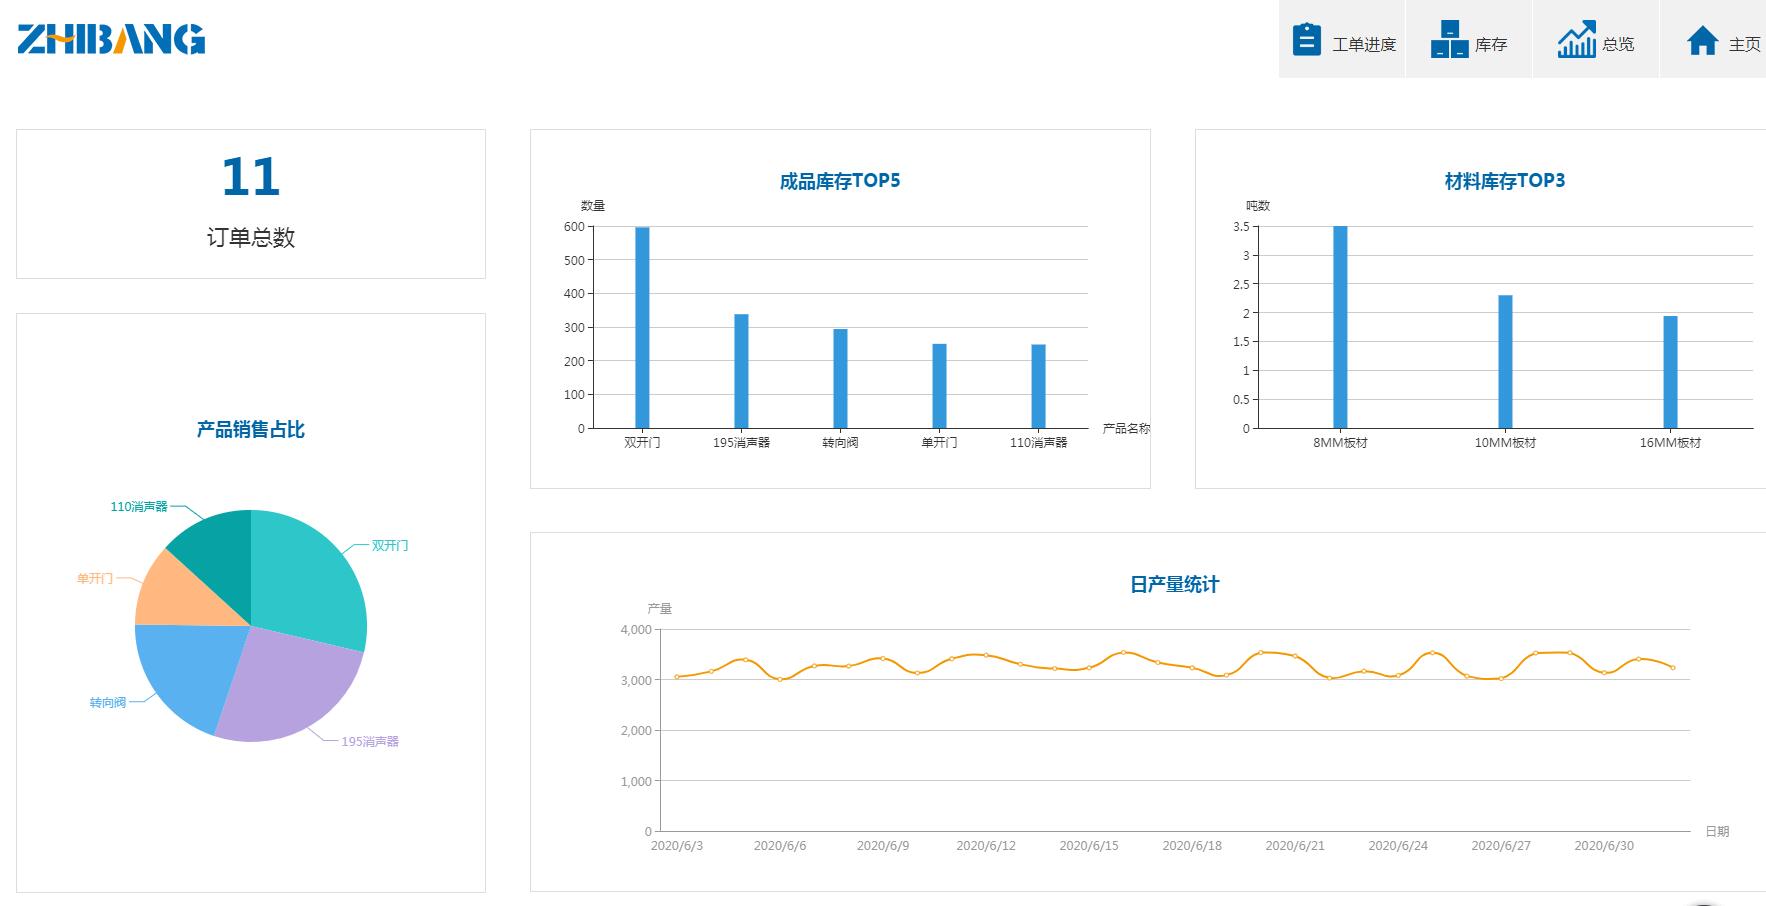The width and height of the screenshot is (1766, 906).
Task: Go to the 总览 tab
Action: click(x=1617, y=44)
